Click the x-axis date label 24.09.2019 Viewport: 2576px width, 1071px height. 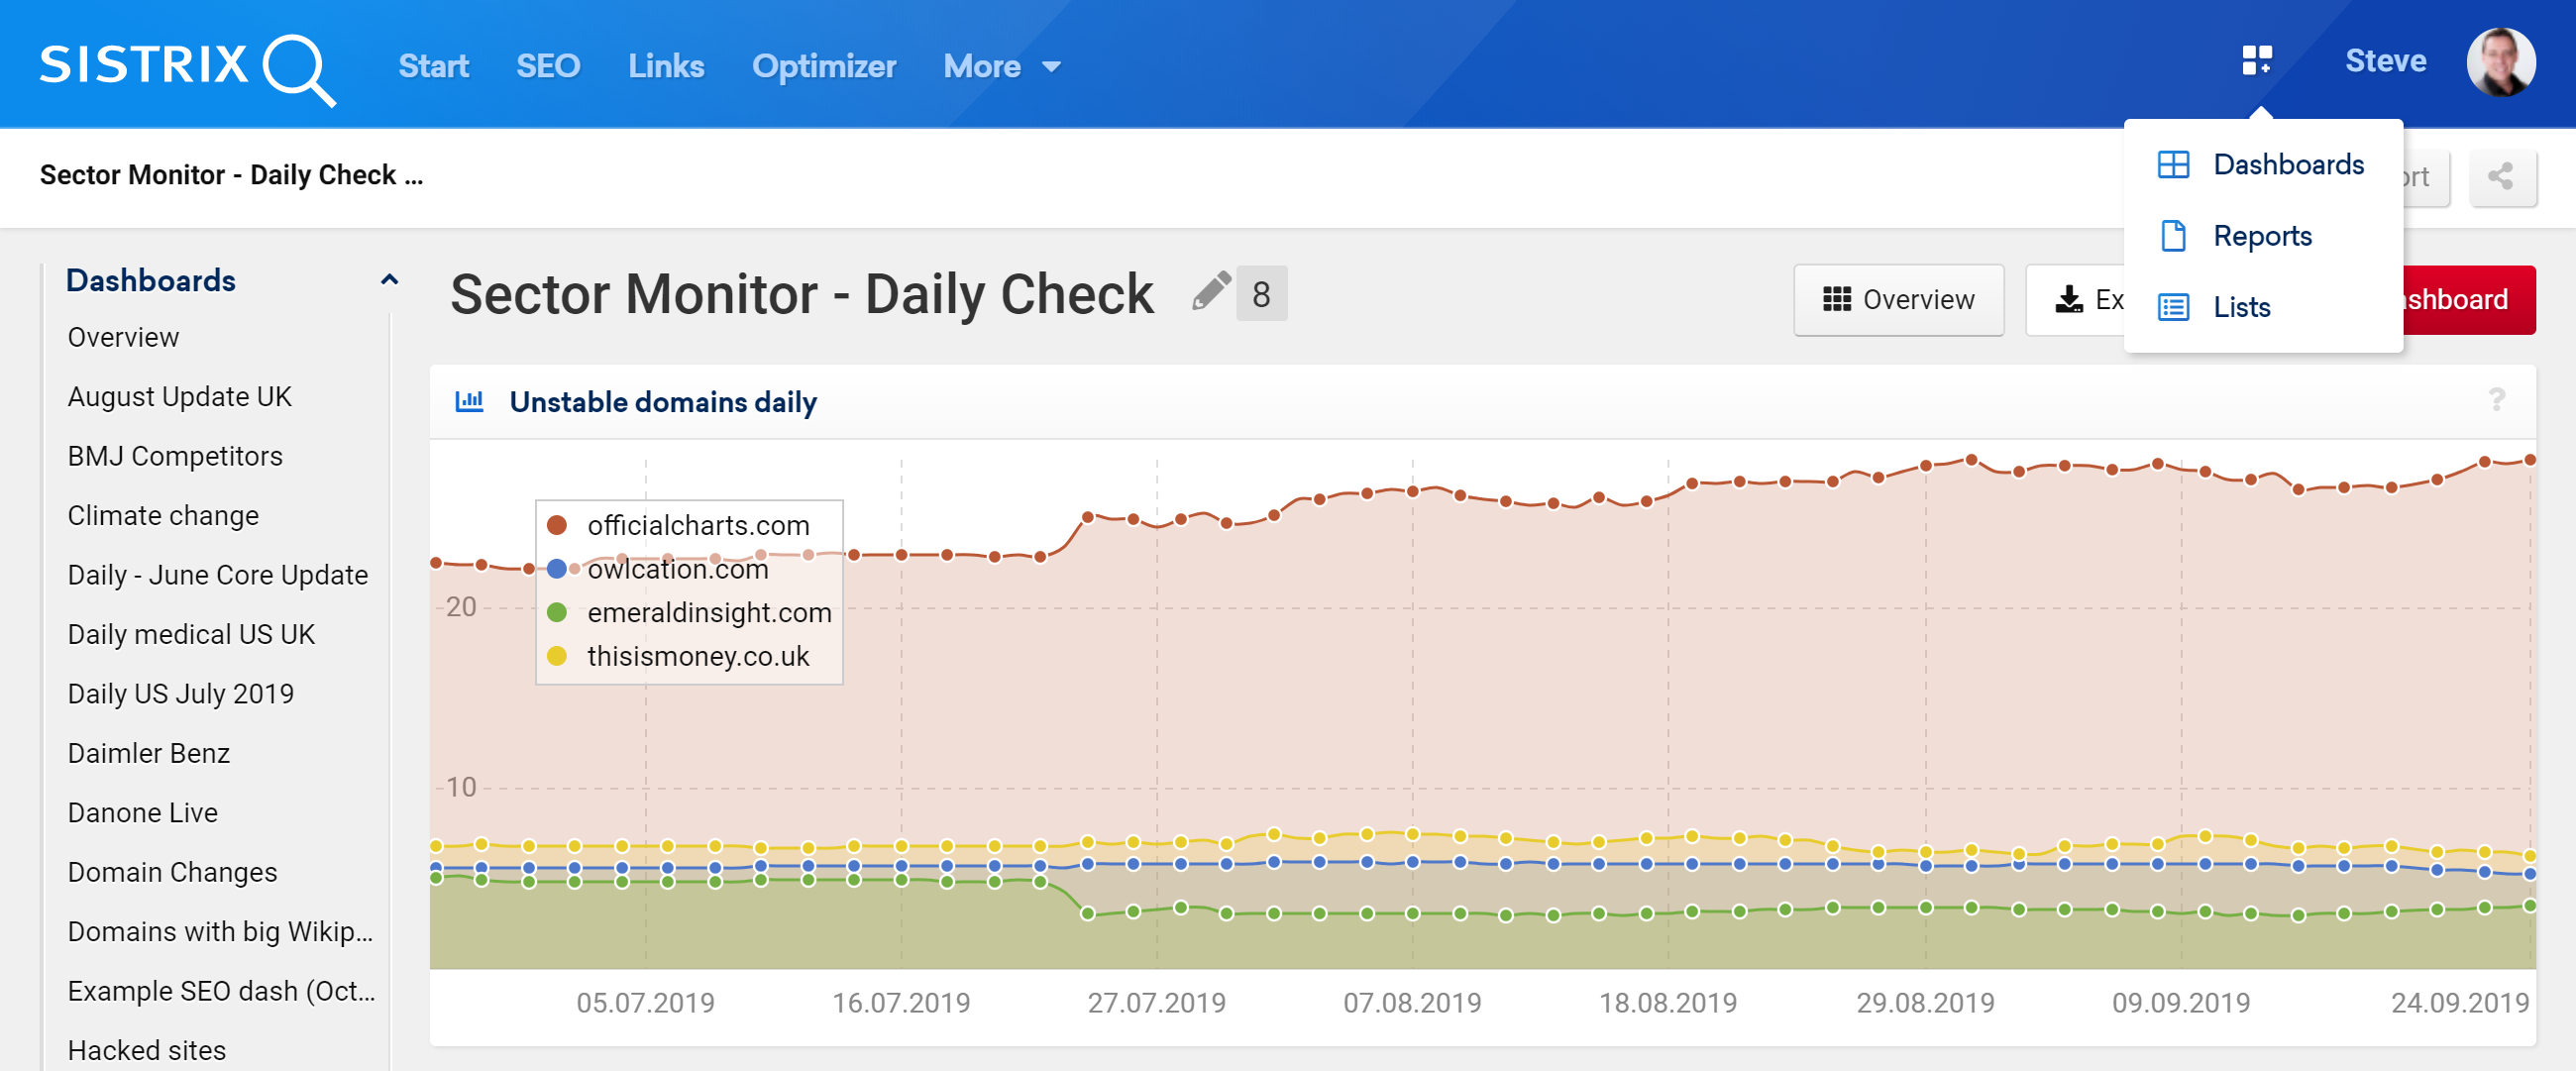point(2459,1002)
